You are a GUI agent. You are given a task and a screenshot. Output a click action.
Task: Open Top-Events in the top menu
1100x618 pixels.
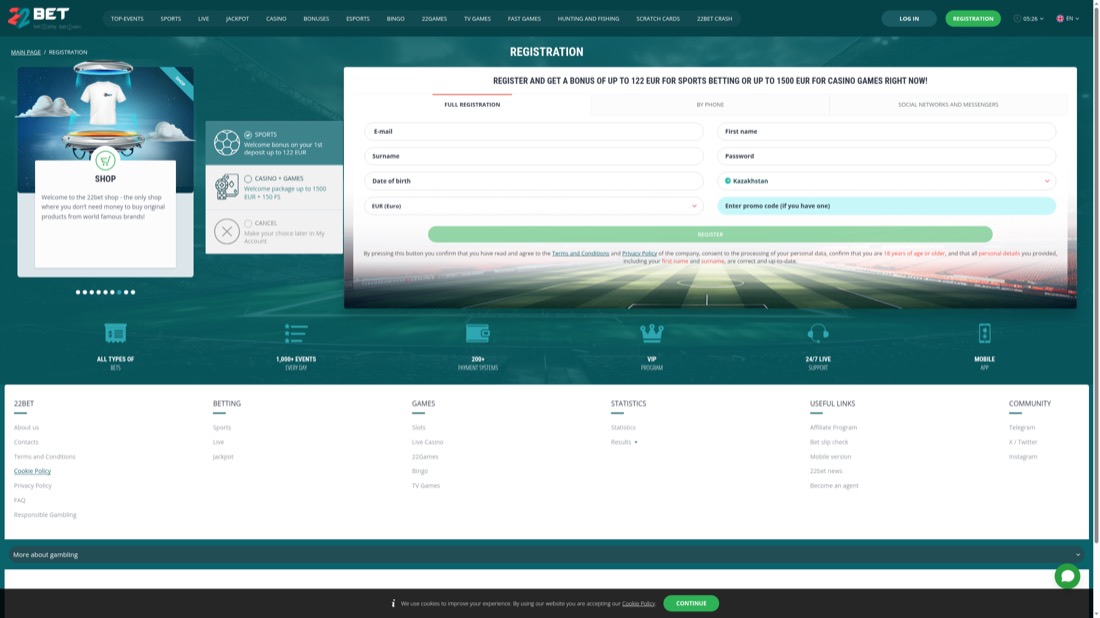point(127,19)
